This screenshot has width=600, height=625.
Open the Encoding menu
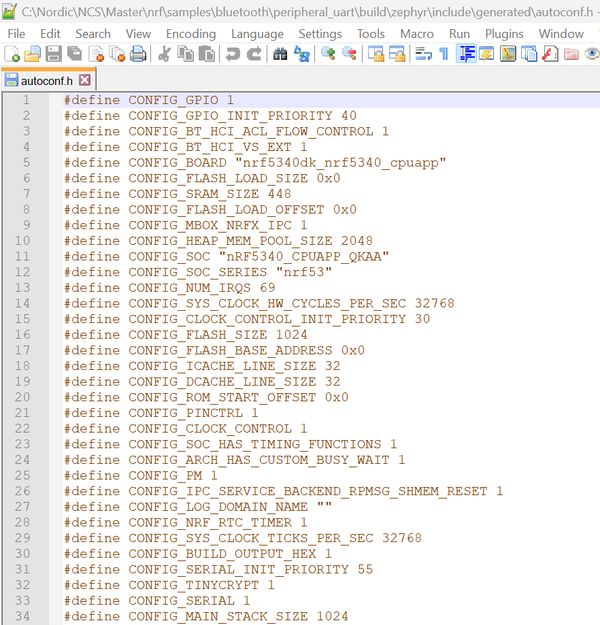(191, 34)
